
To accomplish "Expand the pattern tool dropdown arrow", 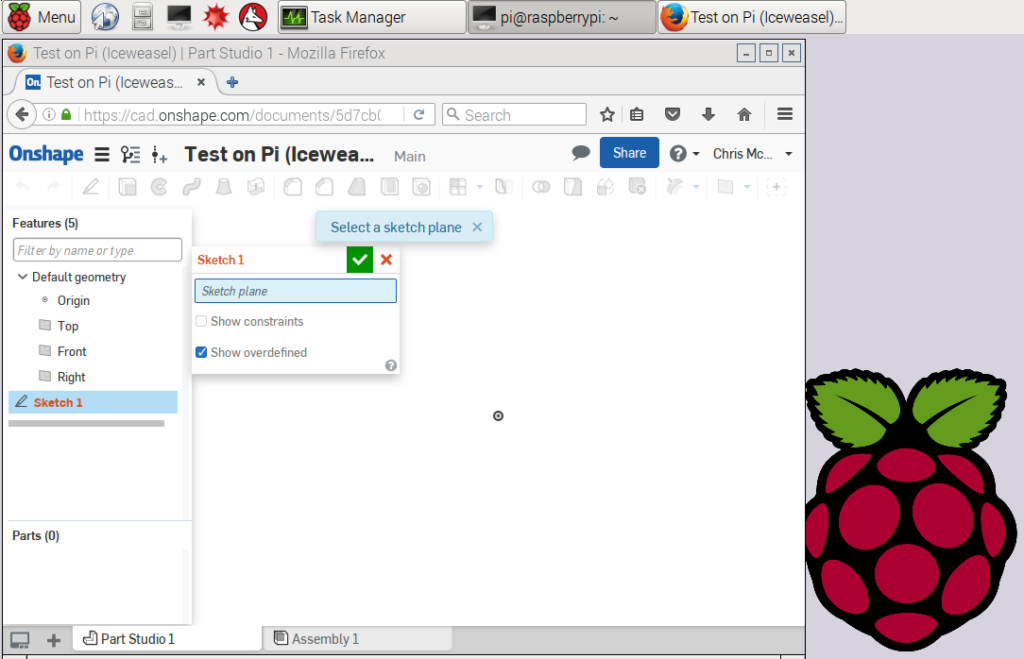I will (479, 187).
